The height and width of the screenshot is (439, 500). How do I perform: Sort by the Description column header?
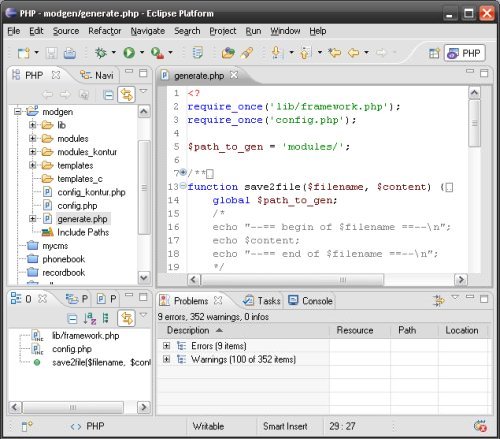pyautogui.click(x=242, y=330)
